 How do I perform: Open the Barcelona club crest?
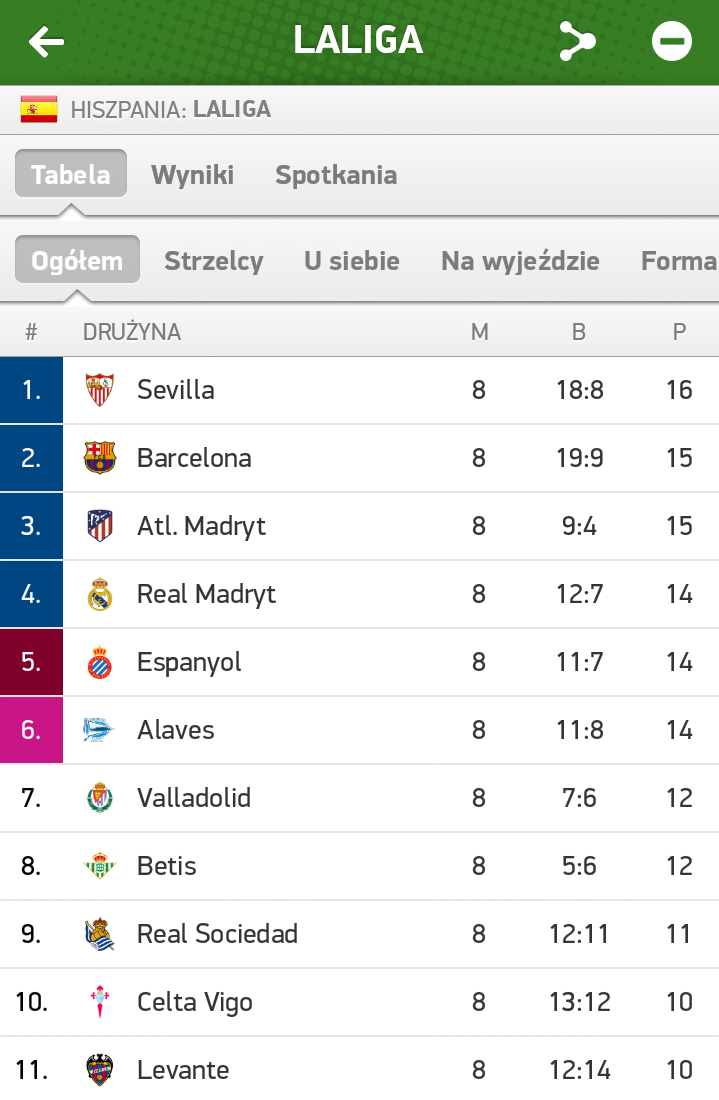[100, 457]
